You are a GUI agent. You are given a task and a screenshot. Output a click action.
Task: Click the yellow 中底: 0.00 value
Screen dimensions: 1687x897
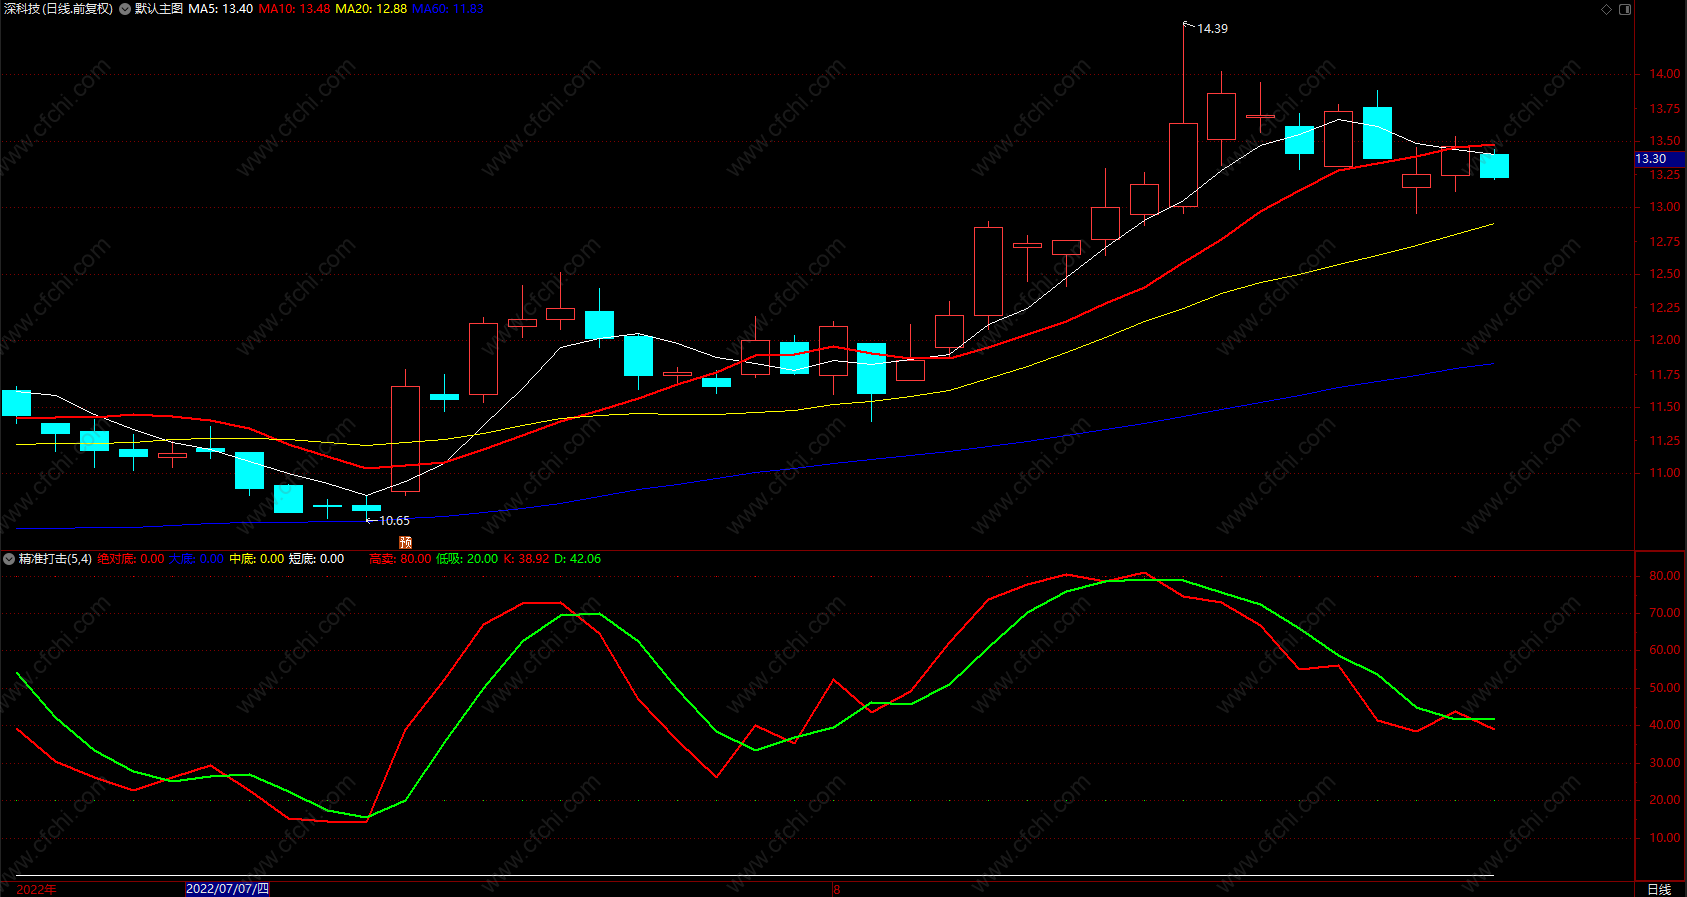pyautogui.click(x=256, y=559)
